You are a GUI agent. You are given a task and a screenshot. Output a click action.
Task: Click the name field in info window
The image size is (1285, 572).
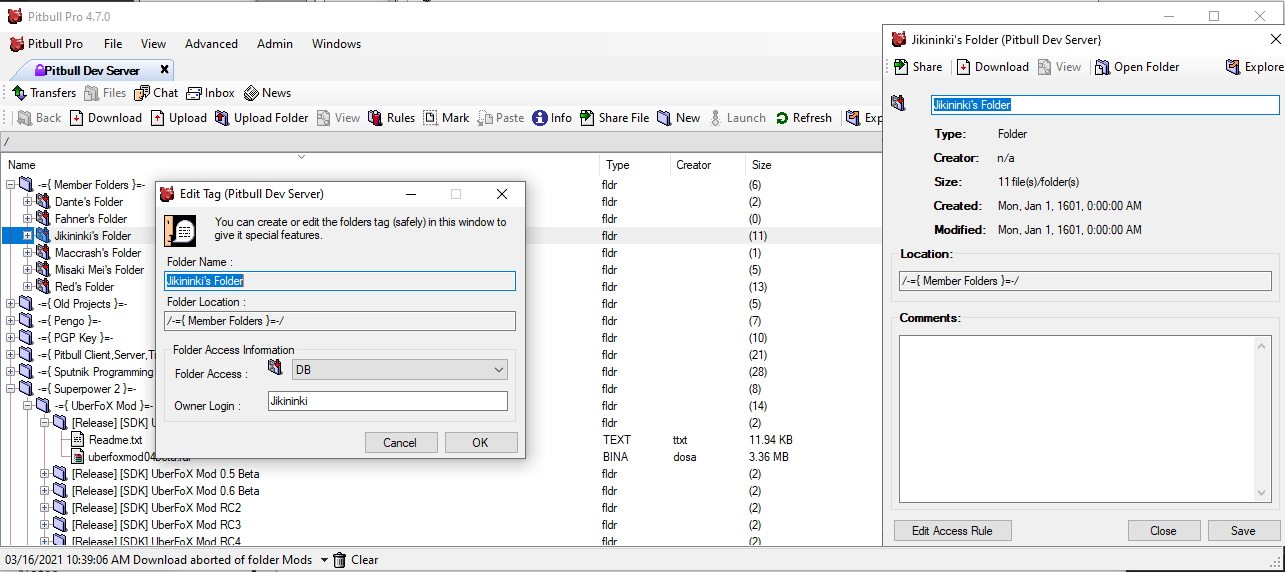click(x=1104, y=104)
